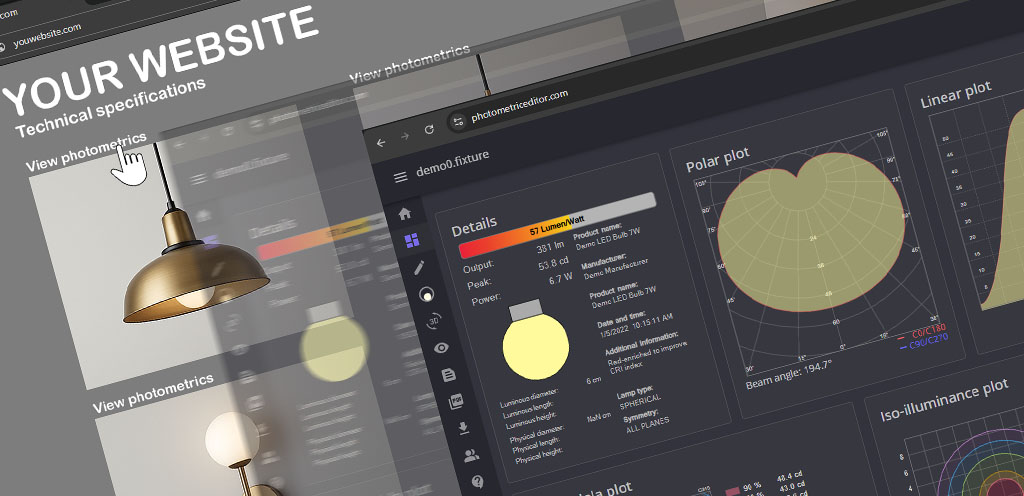Open the Home icon in the editor sidebar
This screenshot has width=1024, height=496.
pos(405,213)
